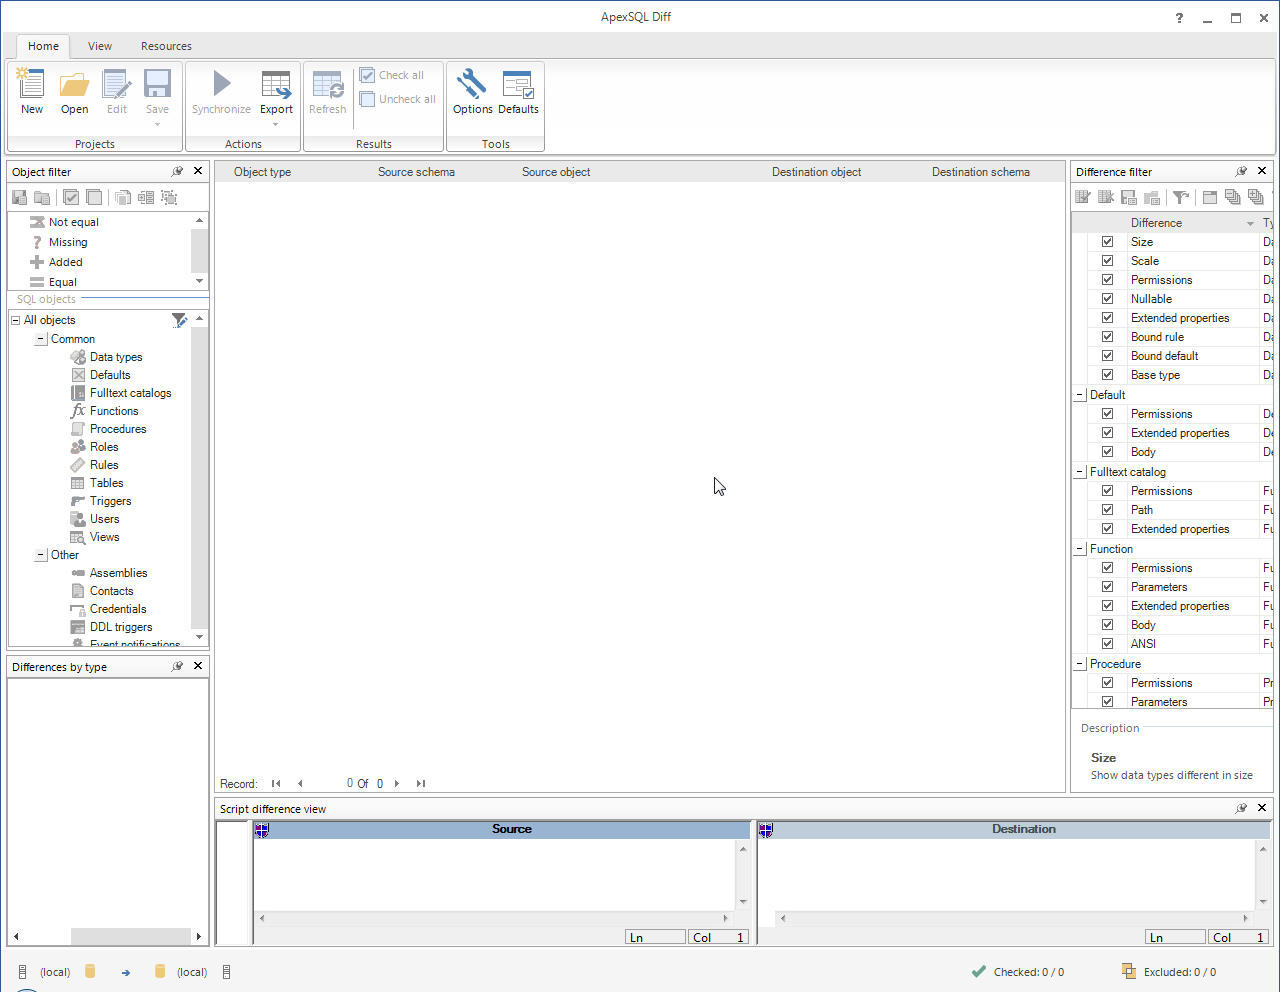1280x992 pixels.
Task: Select the Excluded status bar icon
Action: point(1128,971)
